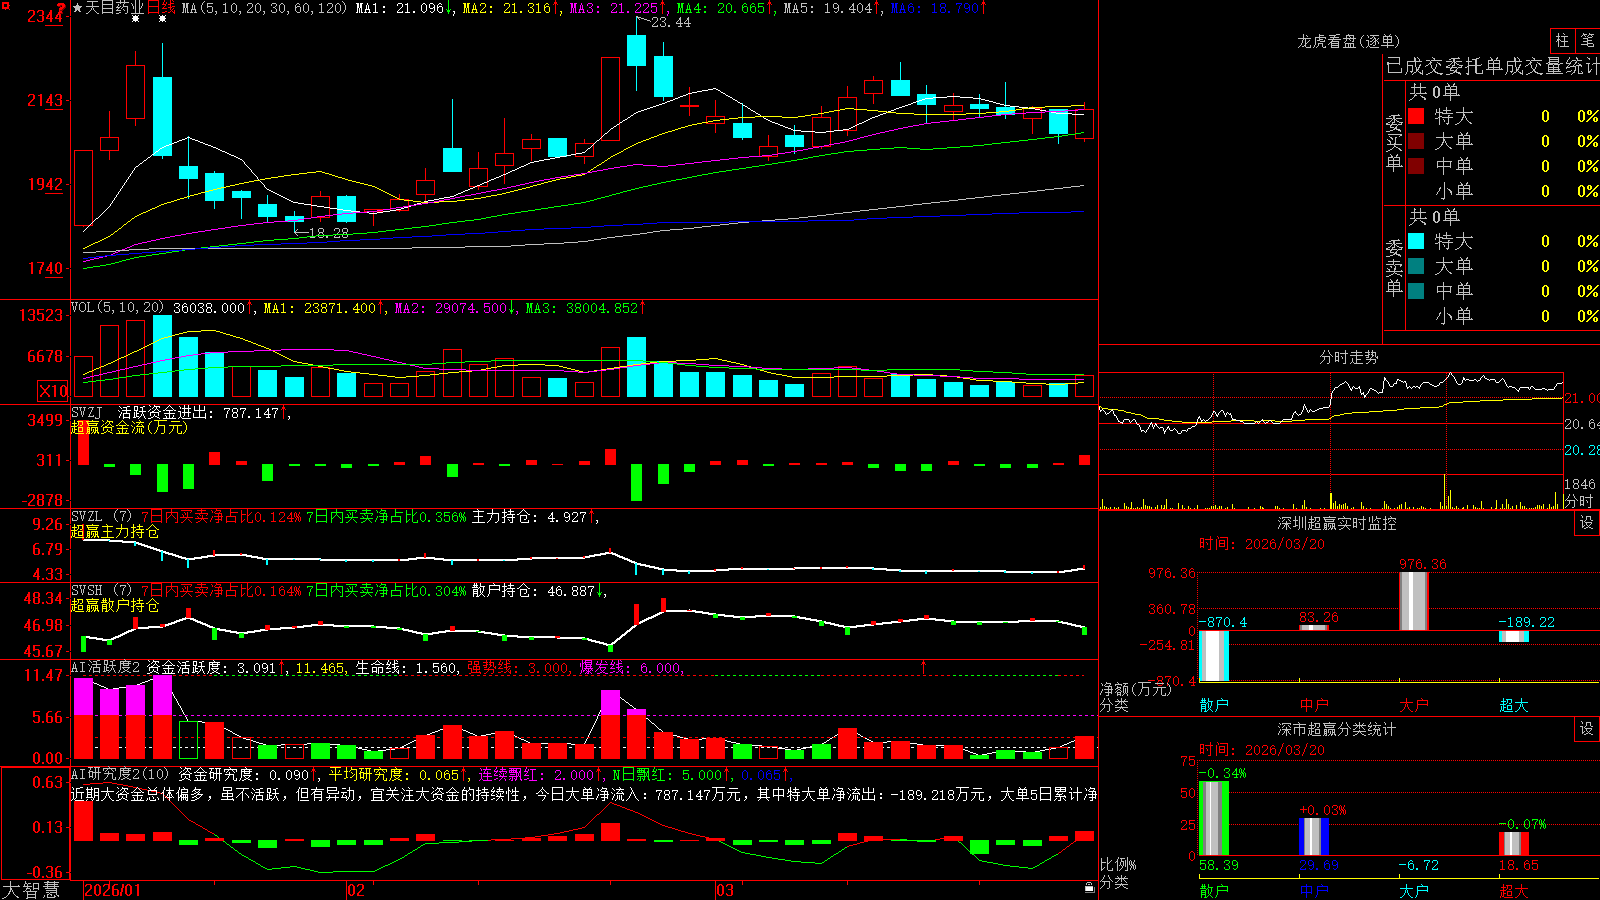Click the red question mark help icon
Image resolution: width=1600 pixels, height=900 pixels.
[62, 8]
